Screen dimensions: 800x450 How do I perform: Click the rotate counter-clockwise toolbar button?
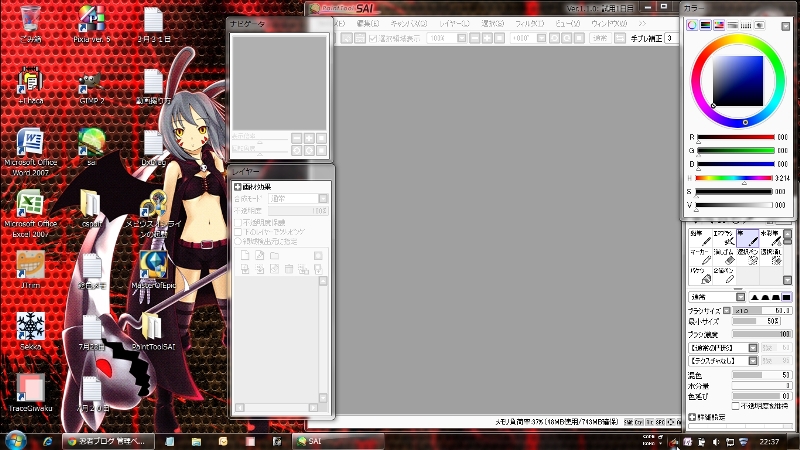pyautogui.click(x=554, y=38)
